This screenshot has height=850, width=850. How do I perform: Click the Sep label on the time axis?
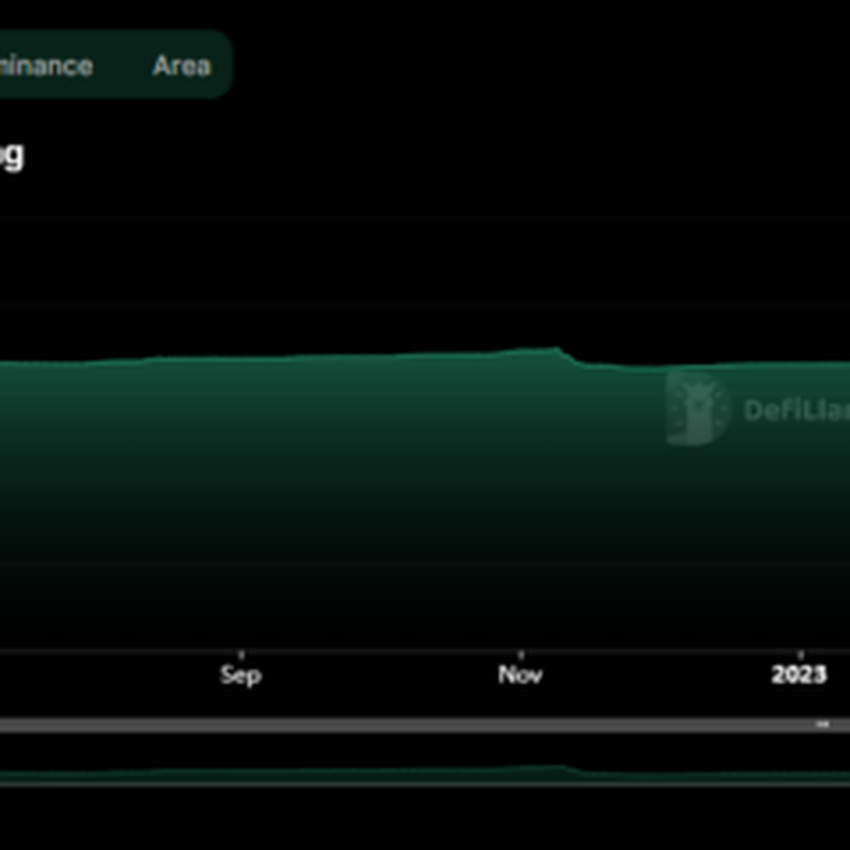[x=241, y=675]
